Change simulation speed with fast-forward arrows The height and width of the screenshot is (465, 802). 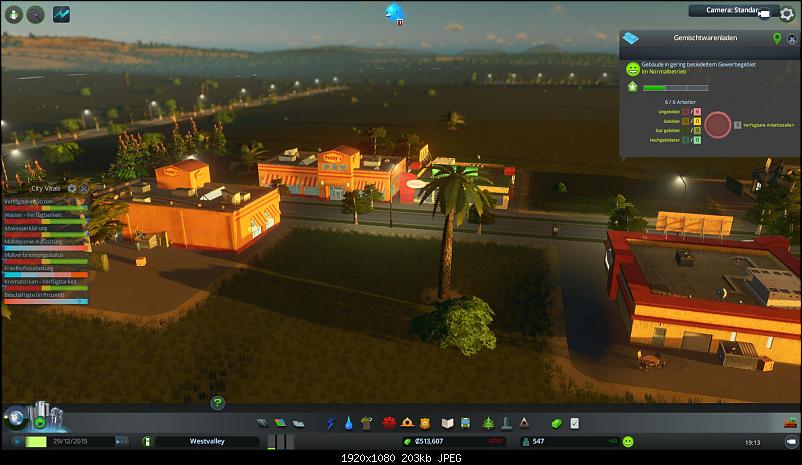121,441
